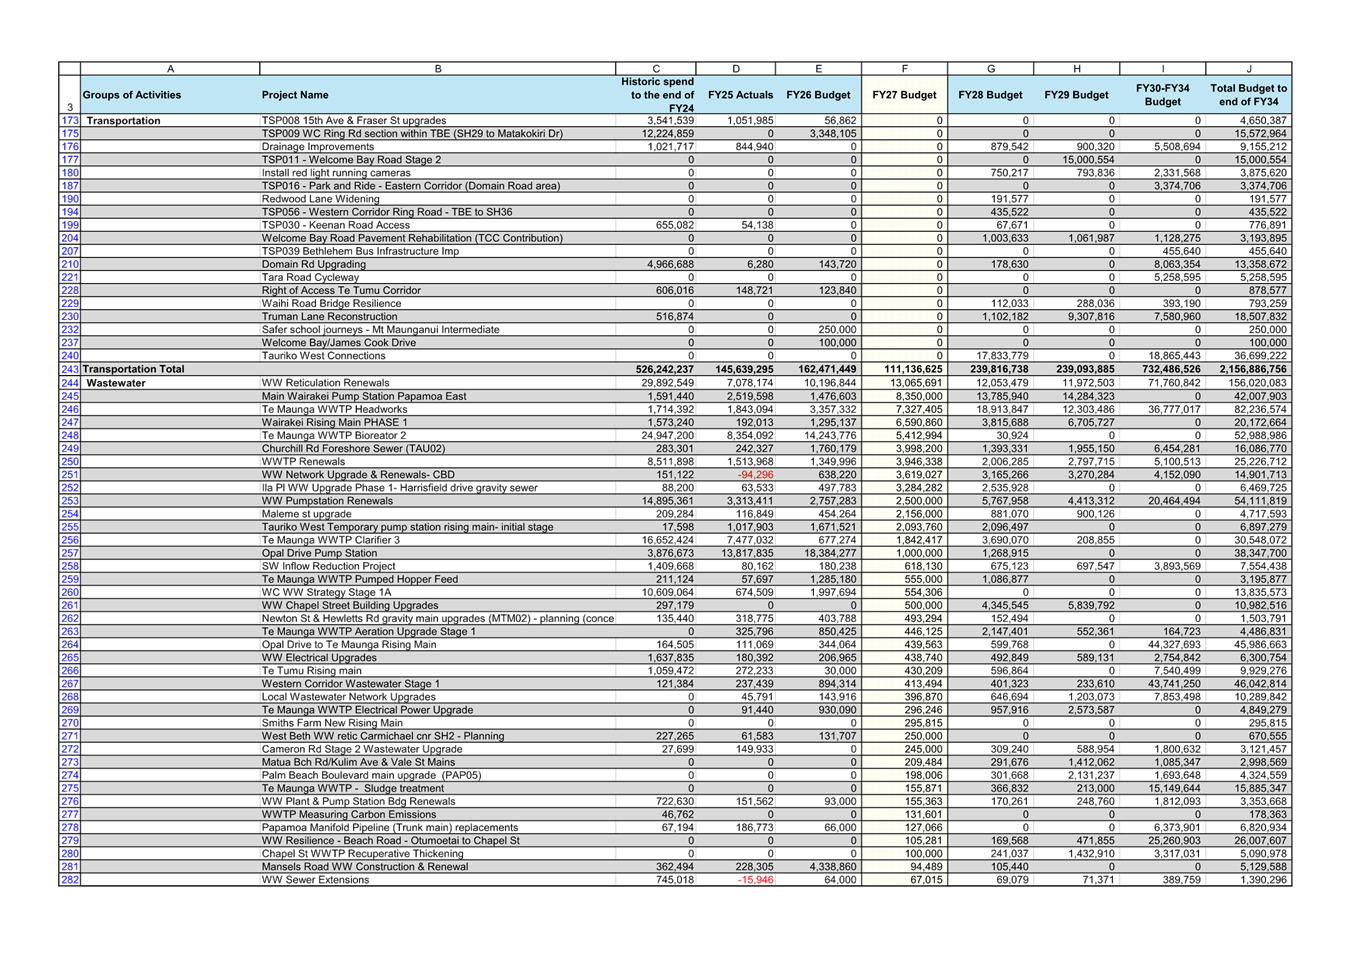Viewport: 1351px width, 955px height.
Task: Select the column F header
Action: (904, 69)
